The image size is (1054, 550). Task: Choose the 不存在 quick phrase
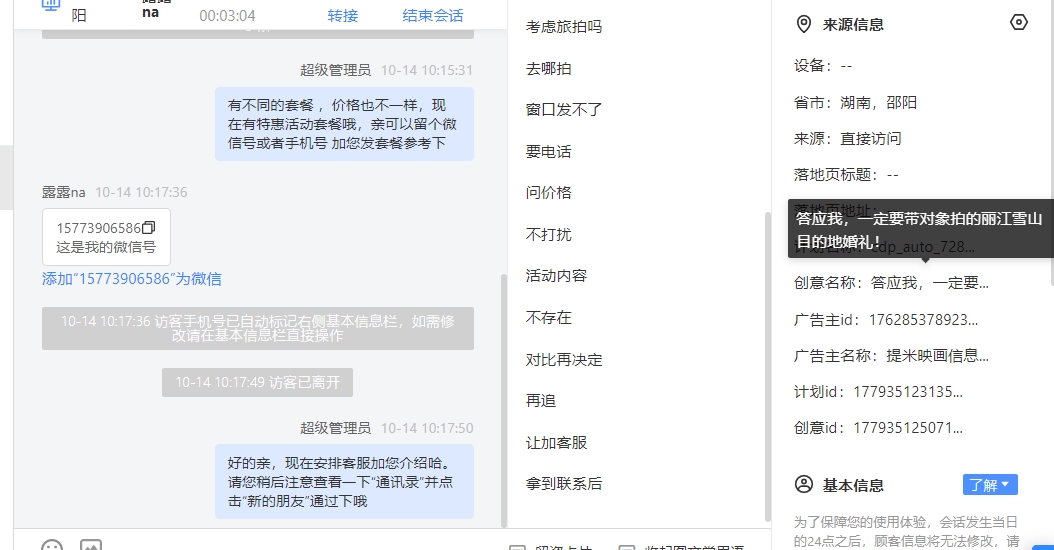tap(549, 317)
